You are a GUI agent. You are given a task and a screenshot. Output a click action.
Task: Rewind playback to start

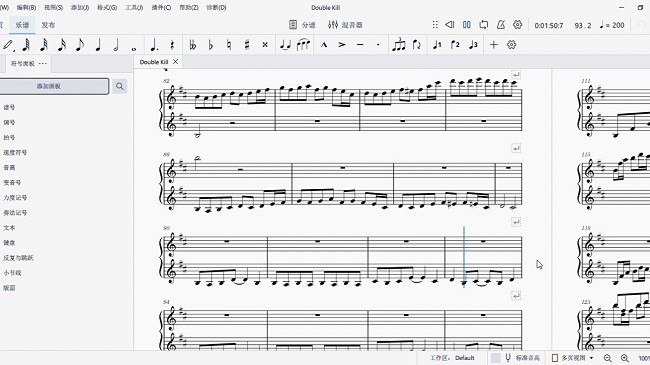click(x=449, y=25)
